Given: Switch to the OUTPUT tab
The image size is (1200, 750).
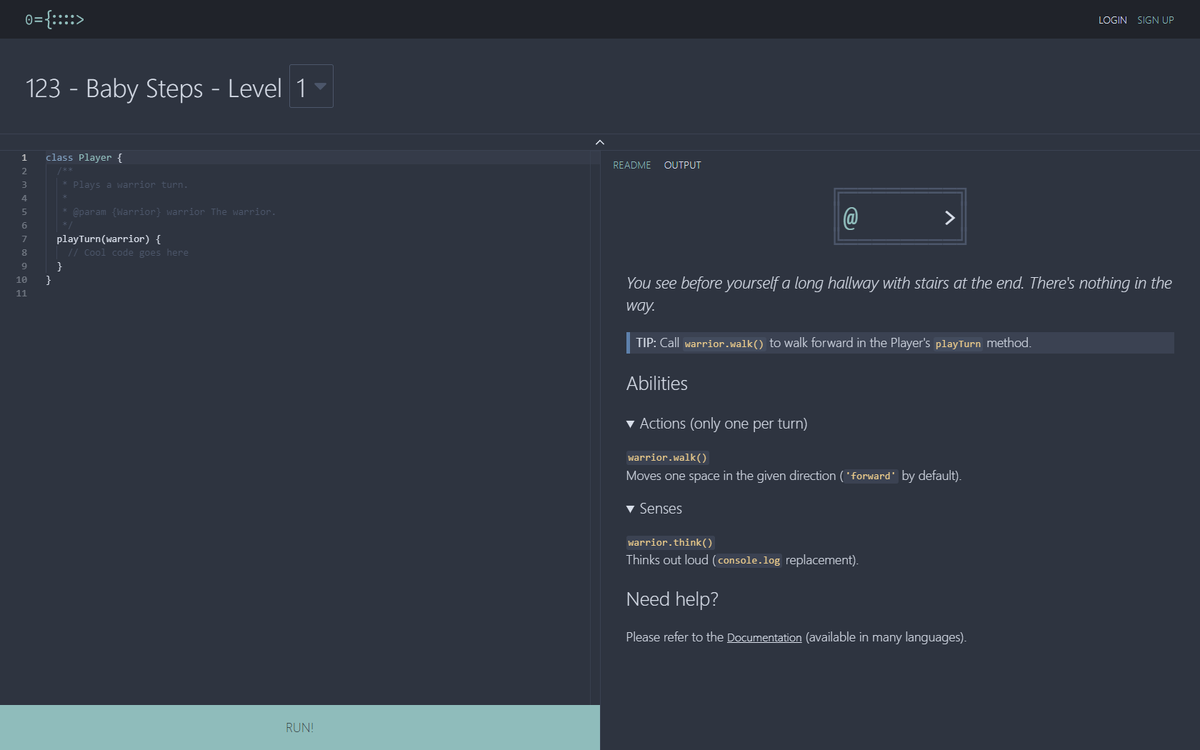Looking at the screenshot, I should pyautogui.click(x=682, y=165).
